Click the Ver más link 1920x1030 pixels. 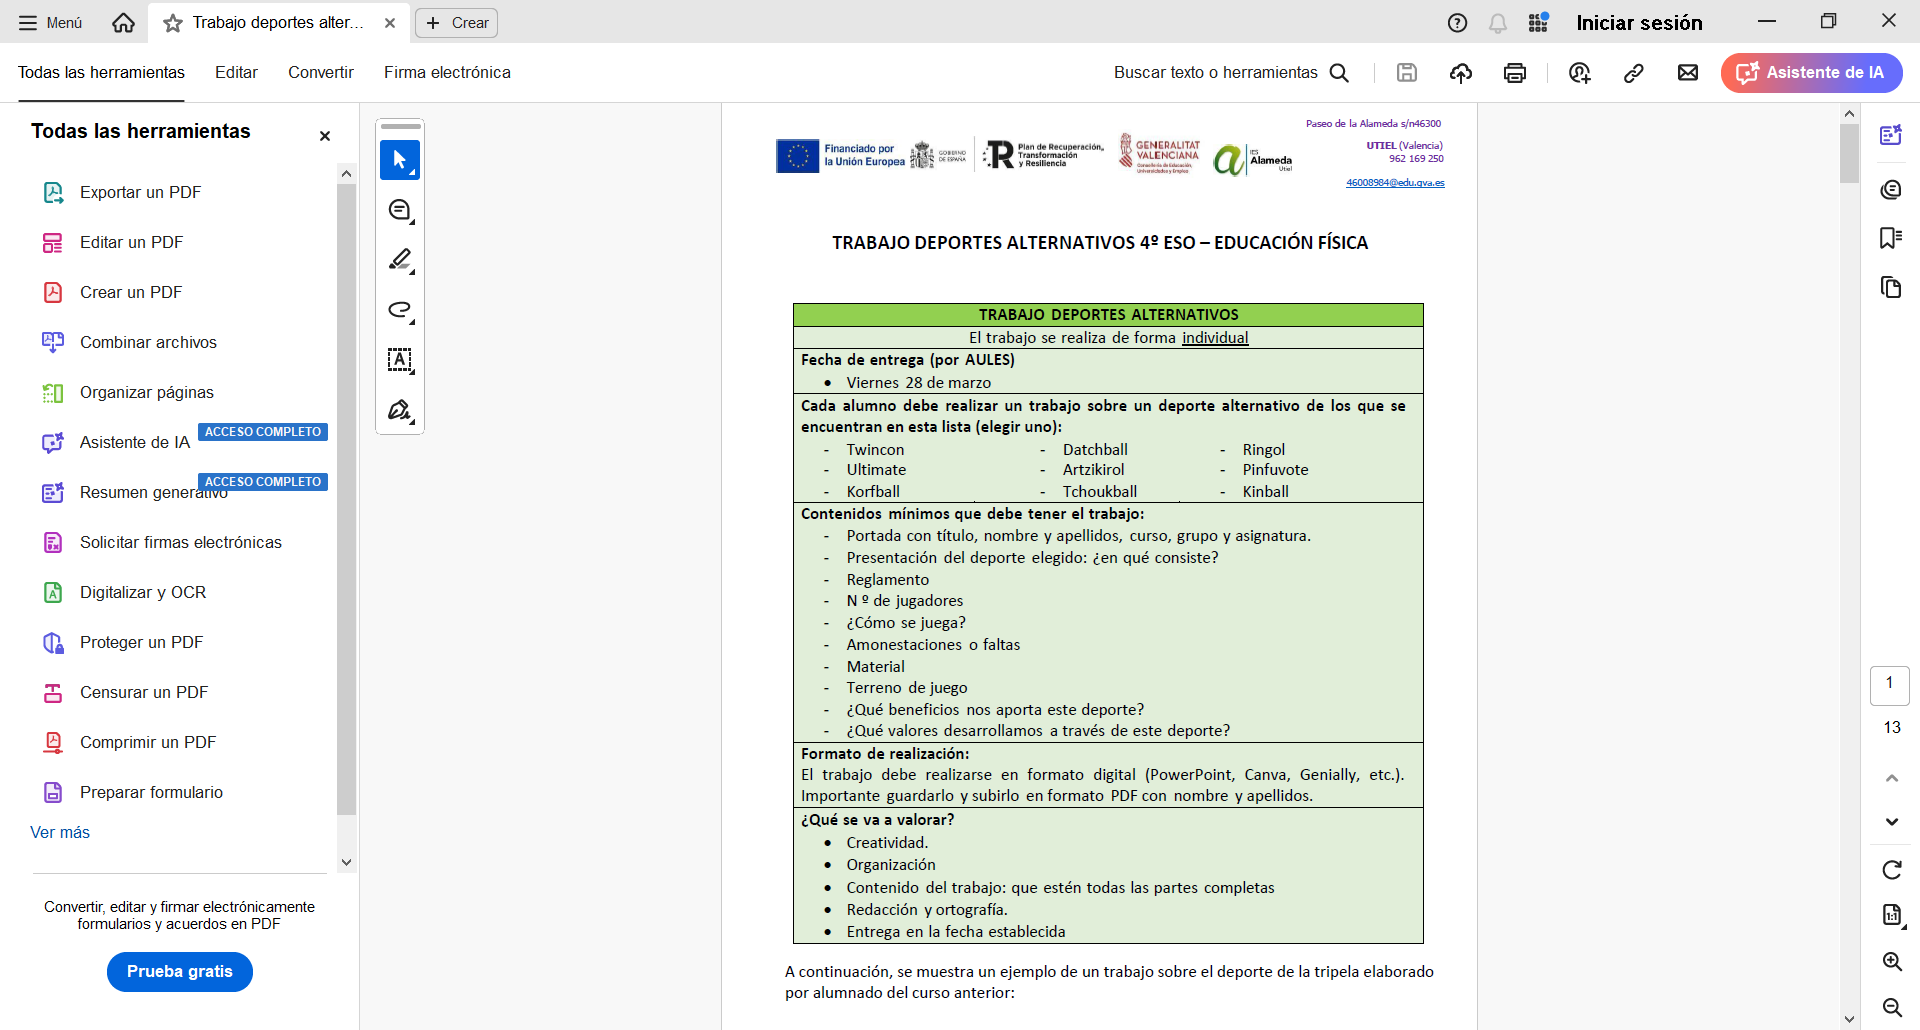pyautogui.click(x=60, y=832)
